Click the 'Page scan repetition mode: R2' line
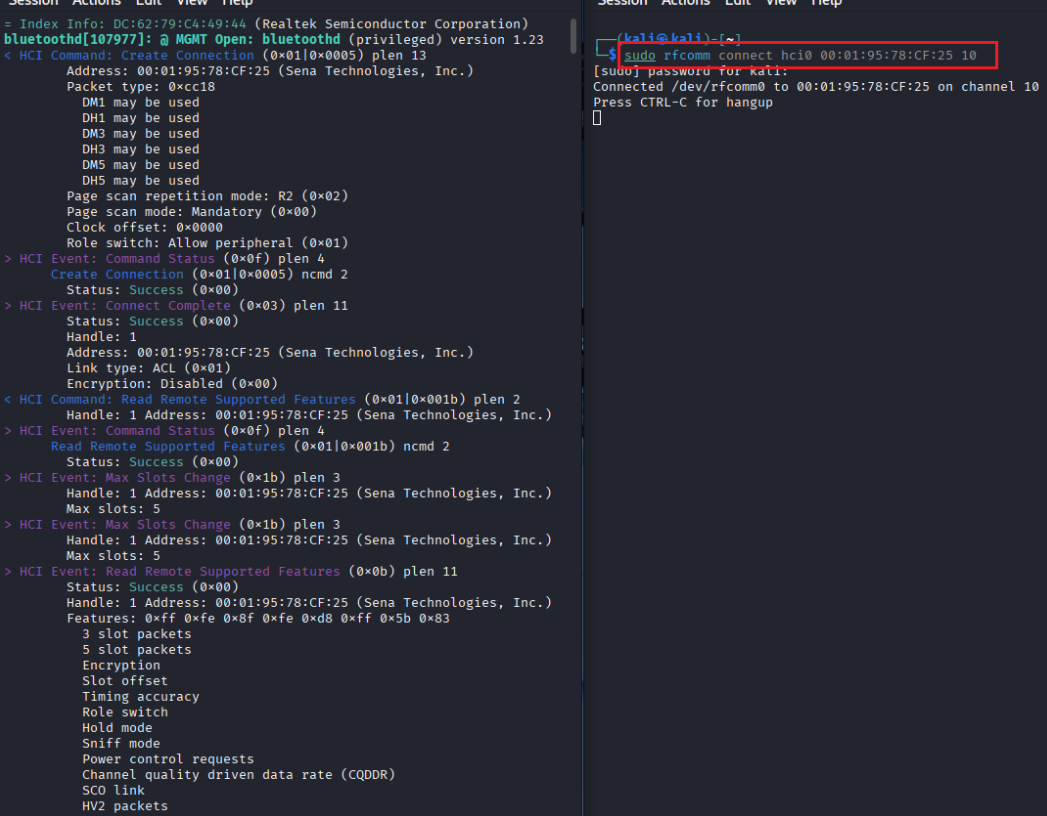Screen dimensions: 1047x816 click(207, 196)
